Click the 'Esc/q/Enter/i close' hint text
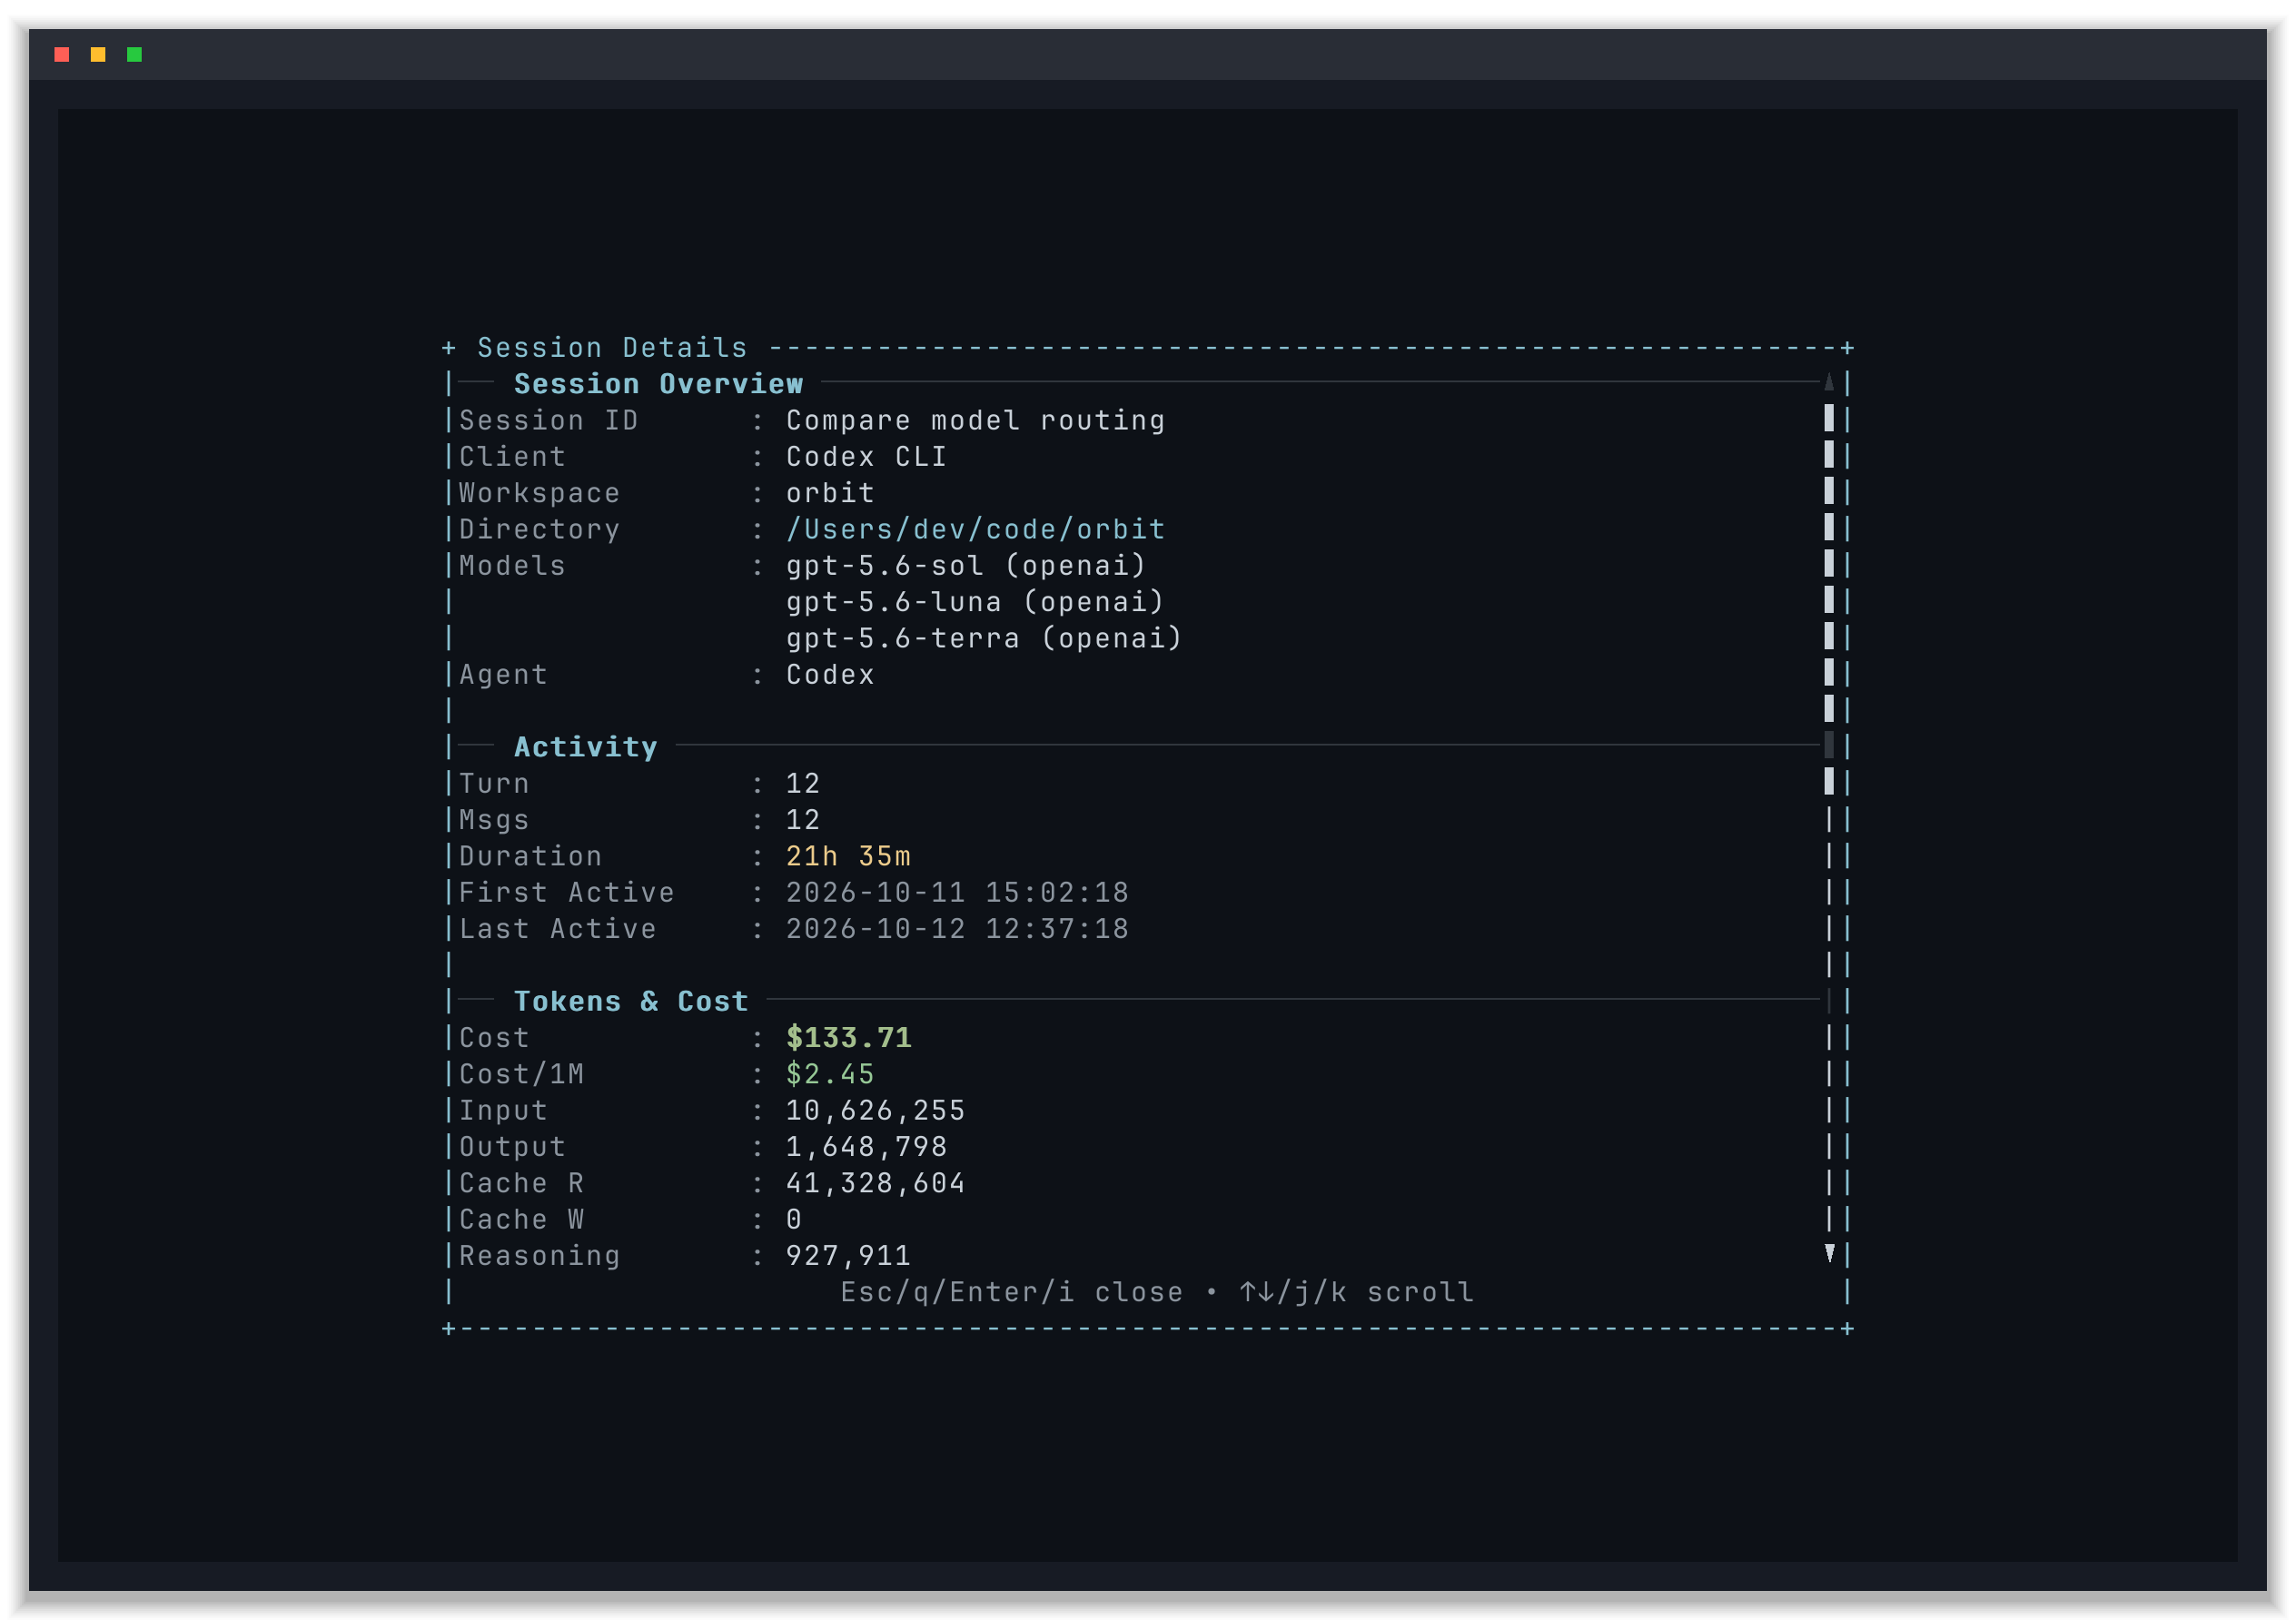The height and width of the screenshot is (1620, 2296). [x=1011, y=1292]
